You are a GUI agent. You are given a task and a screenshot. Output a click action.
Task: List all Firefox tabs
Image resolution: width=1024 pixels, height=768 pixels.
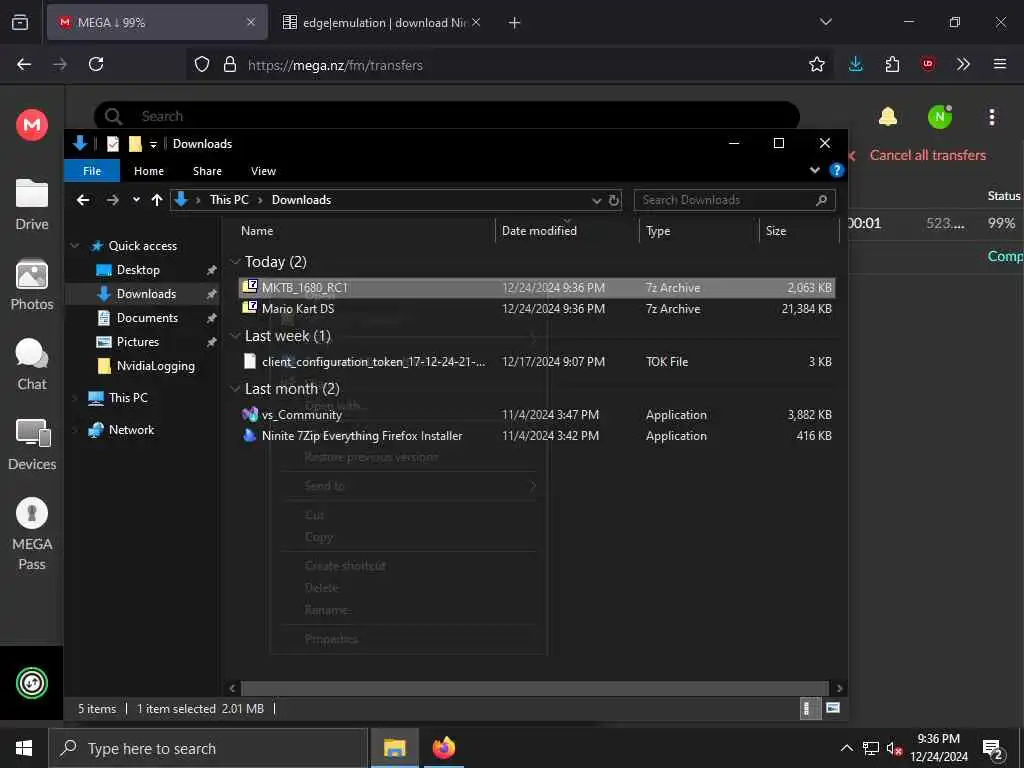pos(825,22)
